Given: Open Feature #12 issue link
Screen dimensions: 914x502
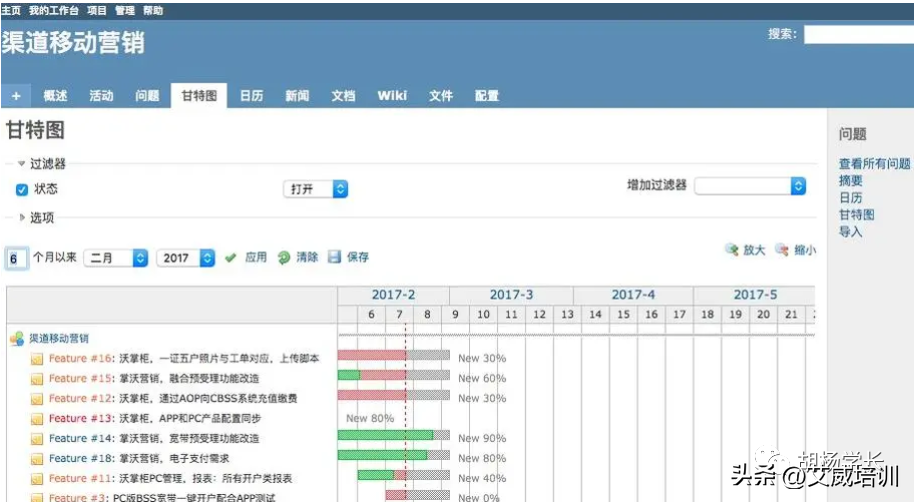Looking at the screenshot, I should pos(80,398).
